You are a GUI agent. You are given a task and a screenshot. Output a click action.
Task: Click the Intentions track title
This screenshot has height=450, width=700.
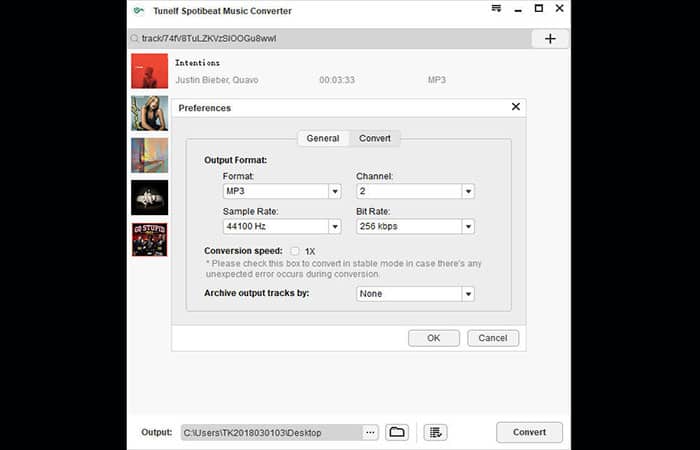click(197, 63)
